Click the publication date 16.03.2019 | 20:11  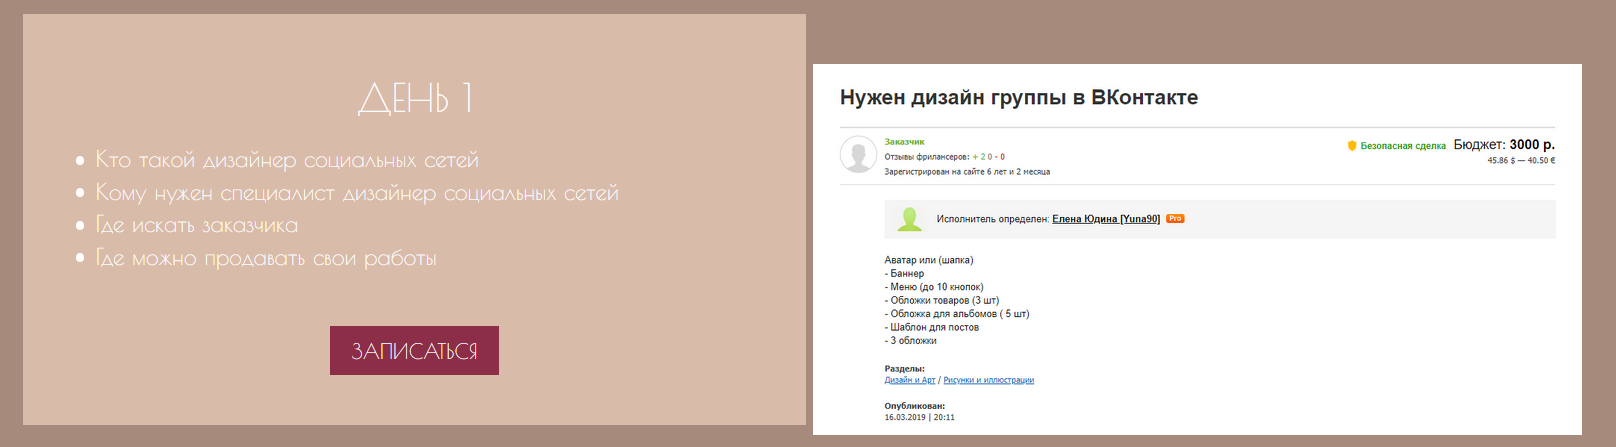click(x=919, y=417)
